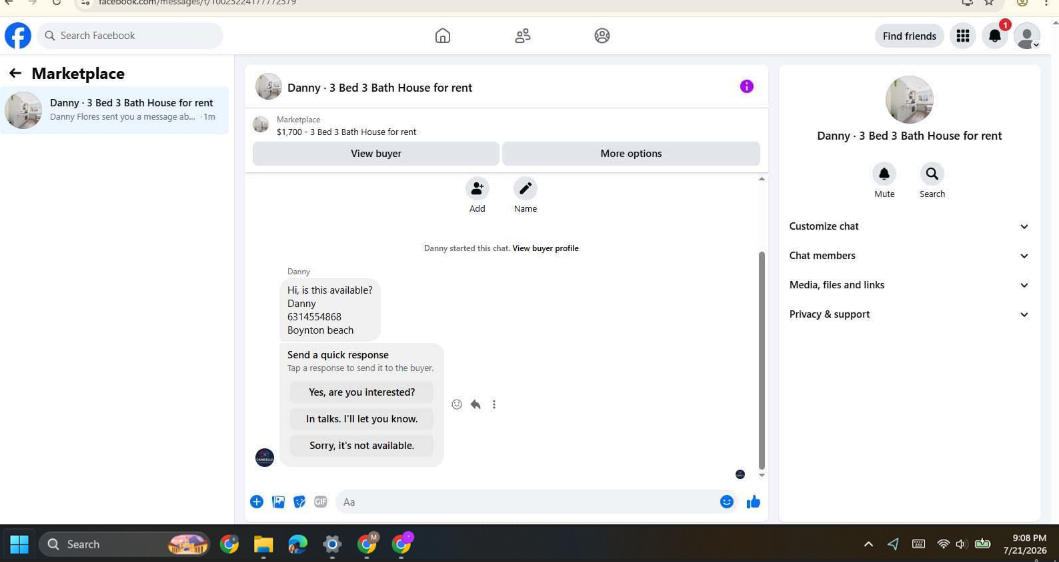
Task: Open the Notifications bell
Action: [995, 36]
